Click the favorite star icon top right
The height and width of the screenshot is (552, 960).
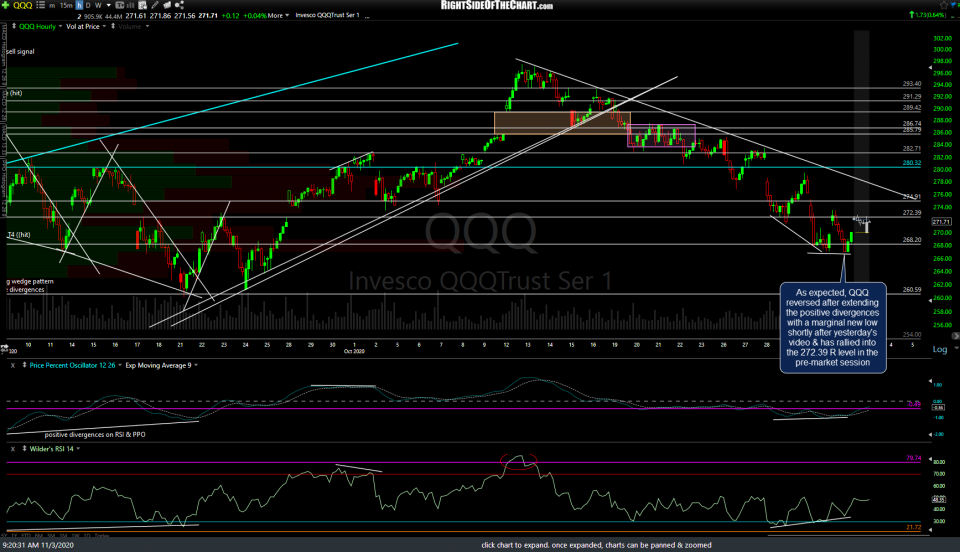pyautogui.click(x=943, y=5)
